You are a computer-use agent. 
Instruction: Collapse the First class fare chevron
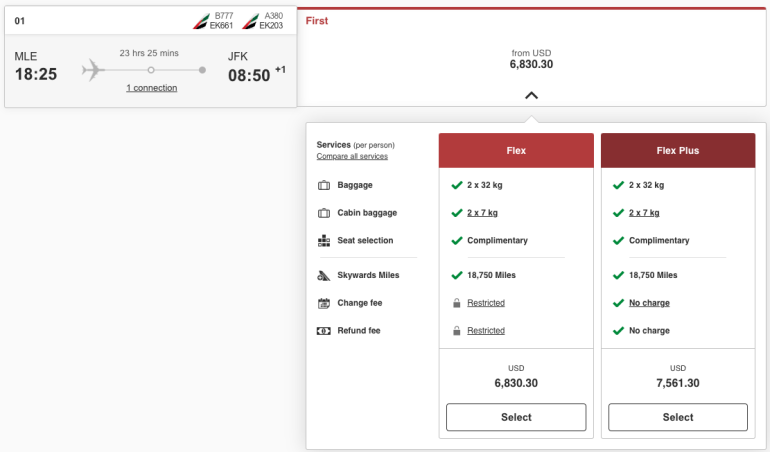[531, 95]
